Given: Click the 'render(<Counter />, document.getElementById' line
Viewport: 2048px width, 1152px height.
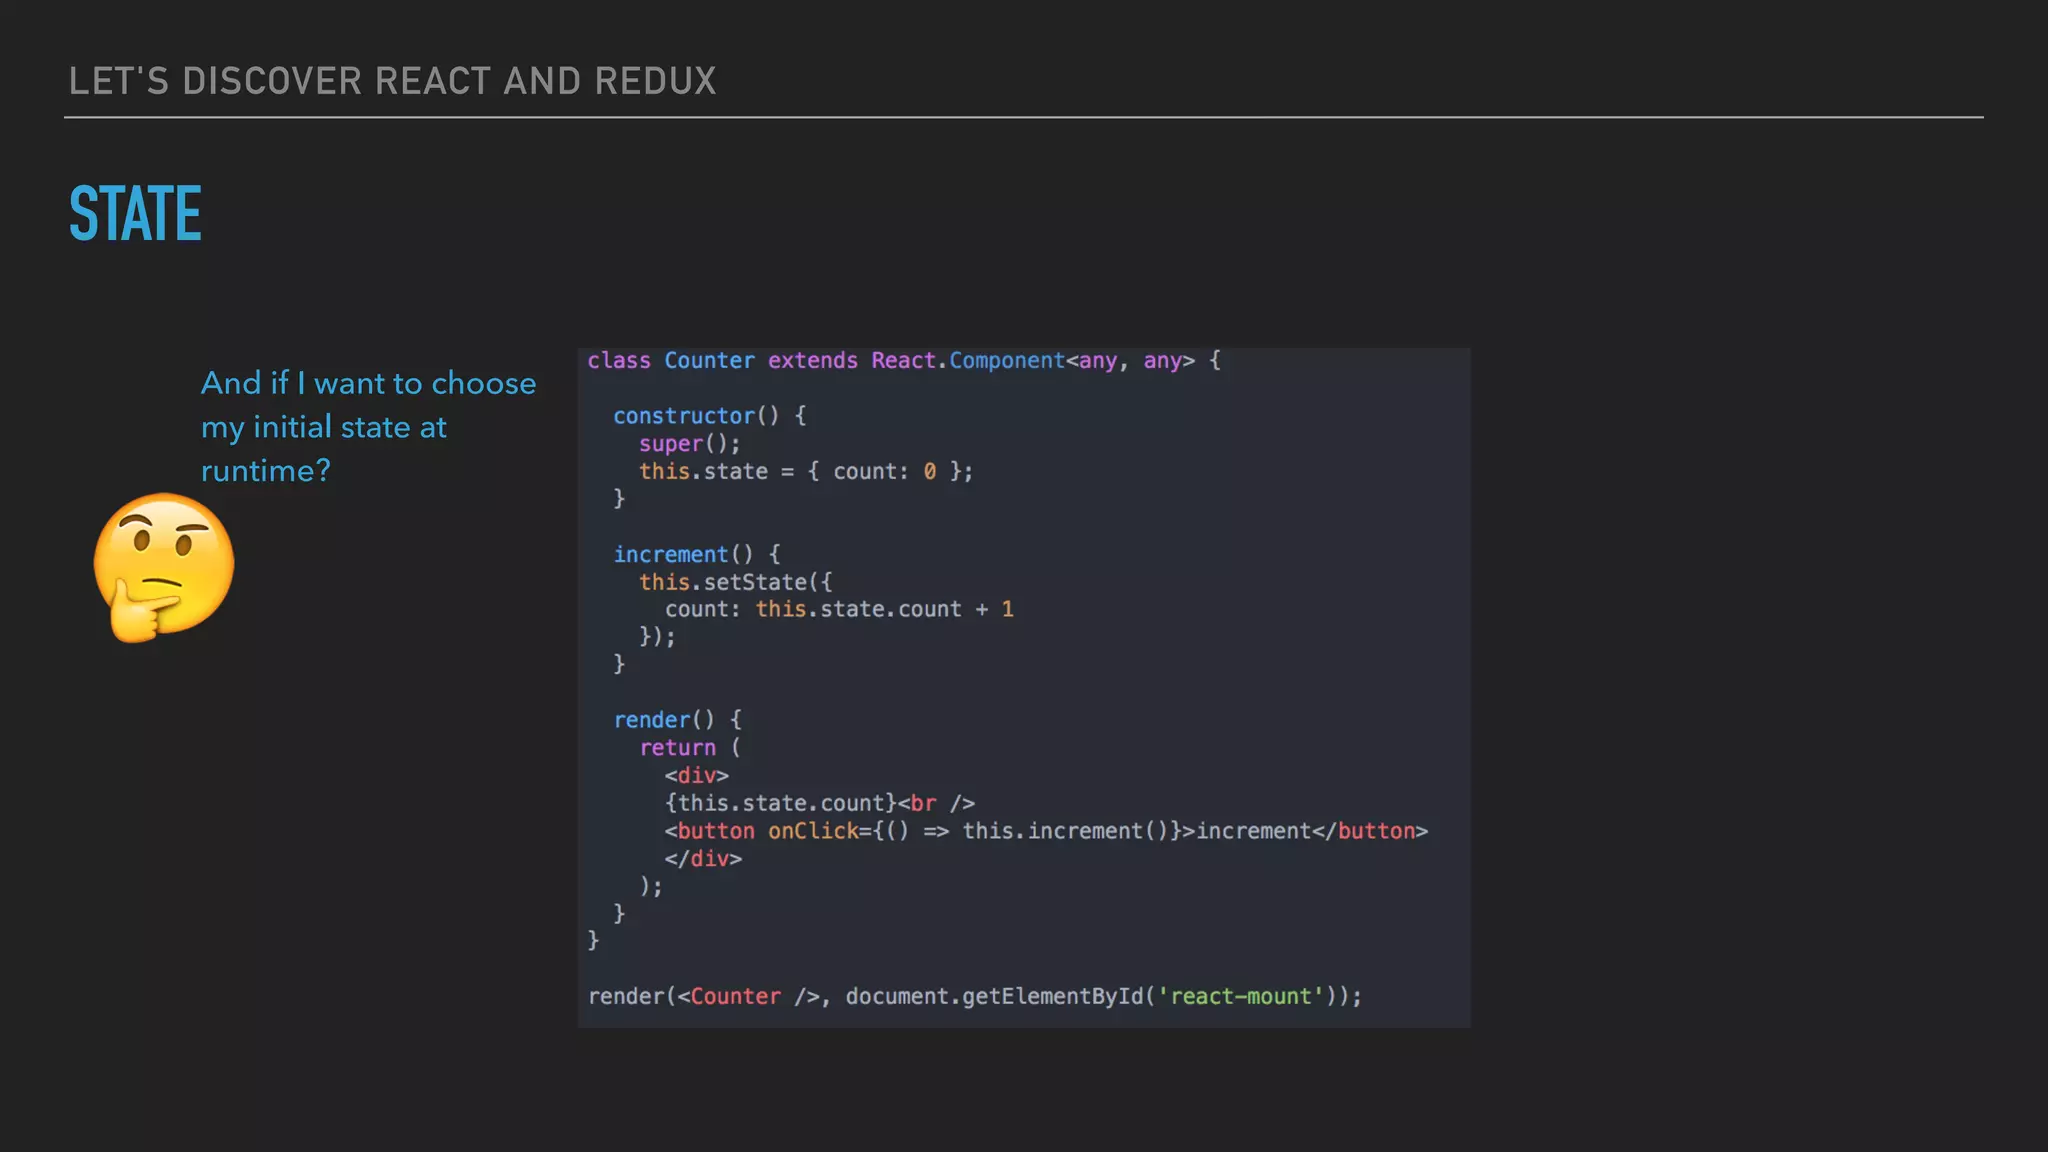Looking at the screenshot, I should pos(975,996).
